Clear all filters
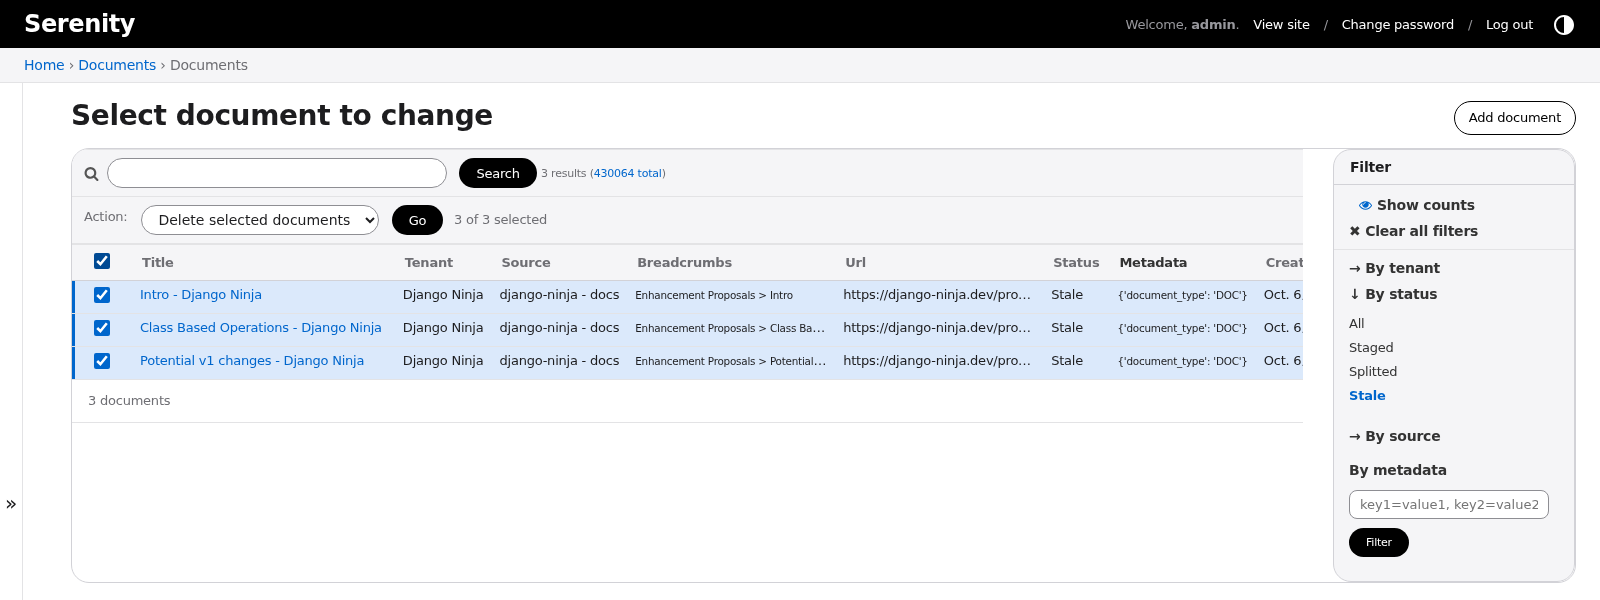This screenshot has height=600, width=1600. (x=1413, y=231)
